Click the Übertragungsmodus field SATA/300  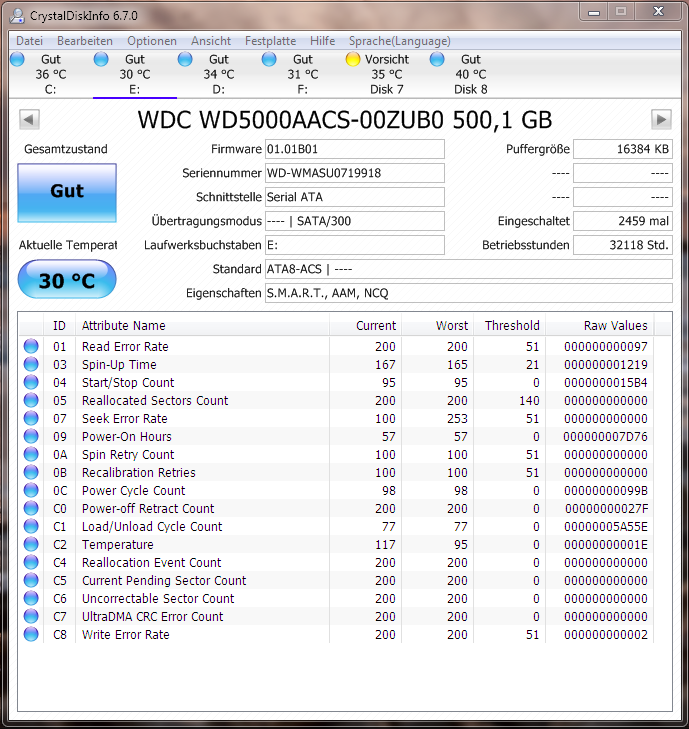(355, 221)
